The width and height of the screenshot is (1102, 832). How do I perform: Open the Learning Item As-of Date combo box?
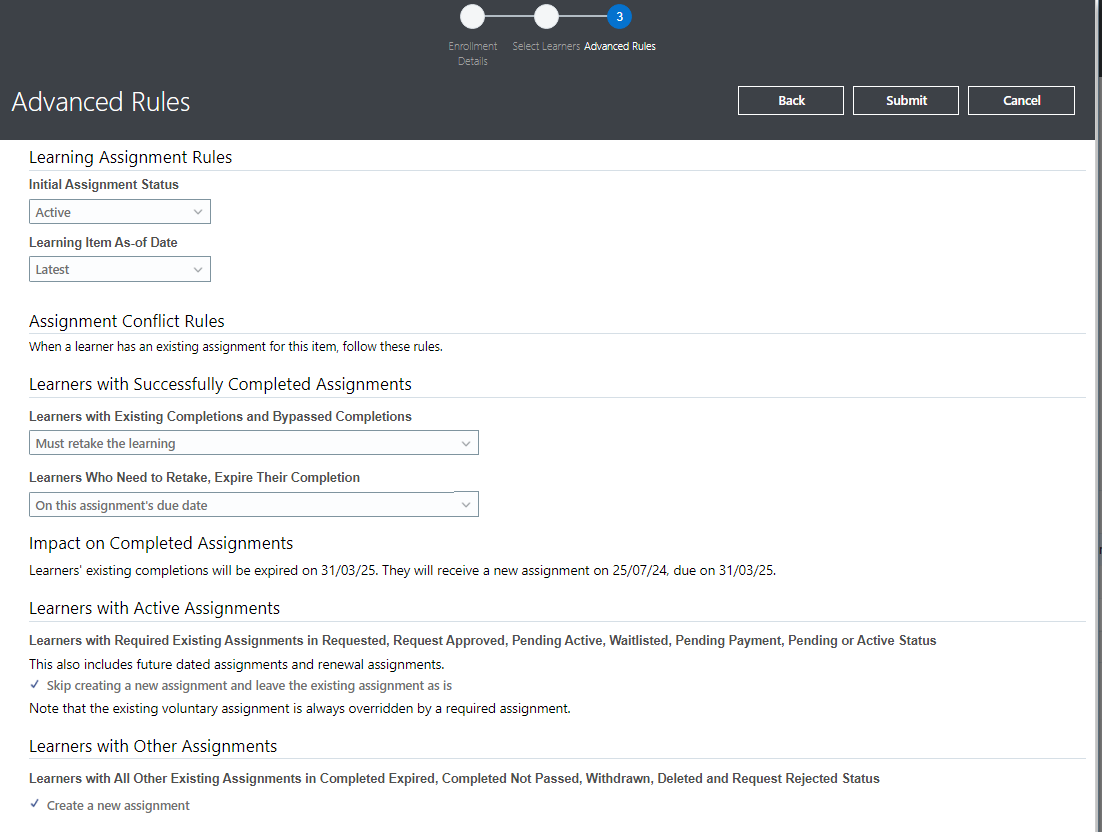pos(119,269)
